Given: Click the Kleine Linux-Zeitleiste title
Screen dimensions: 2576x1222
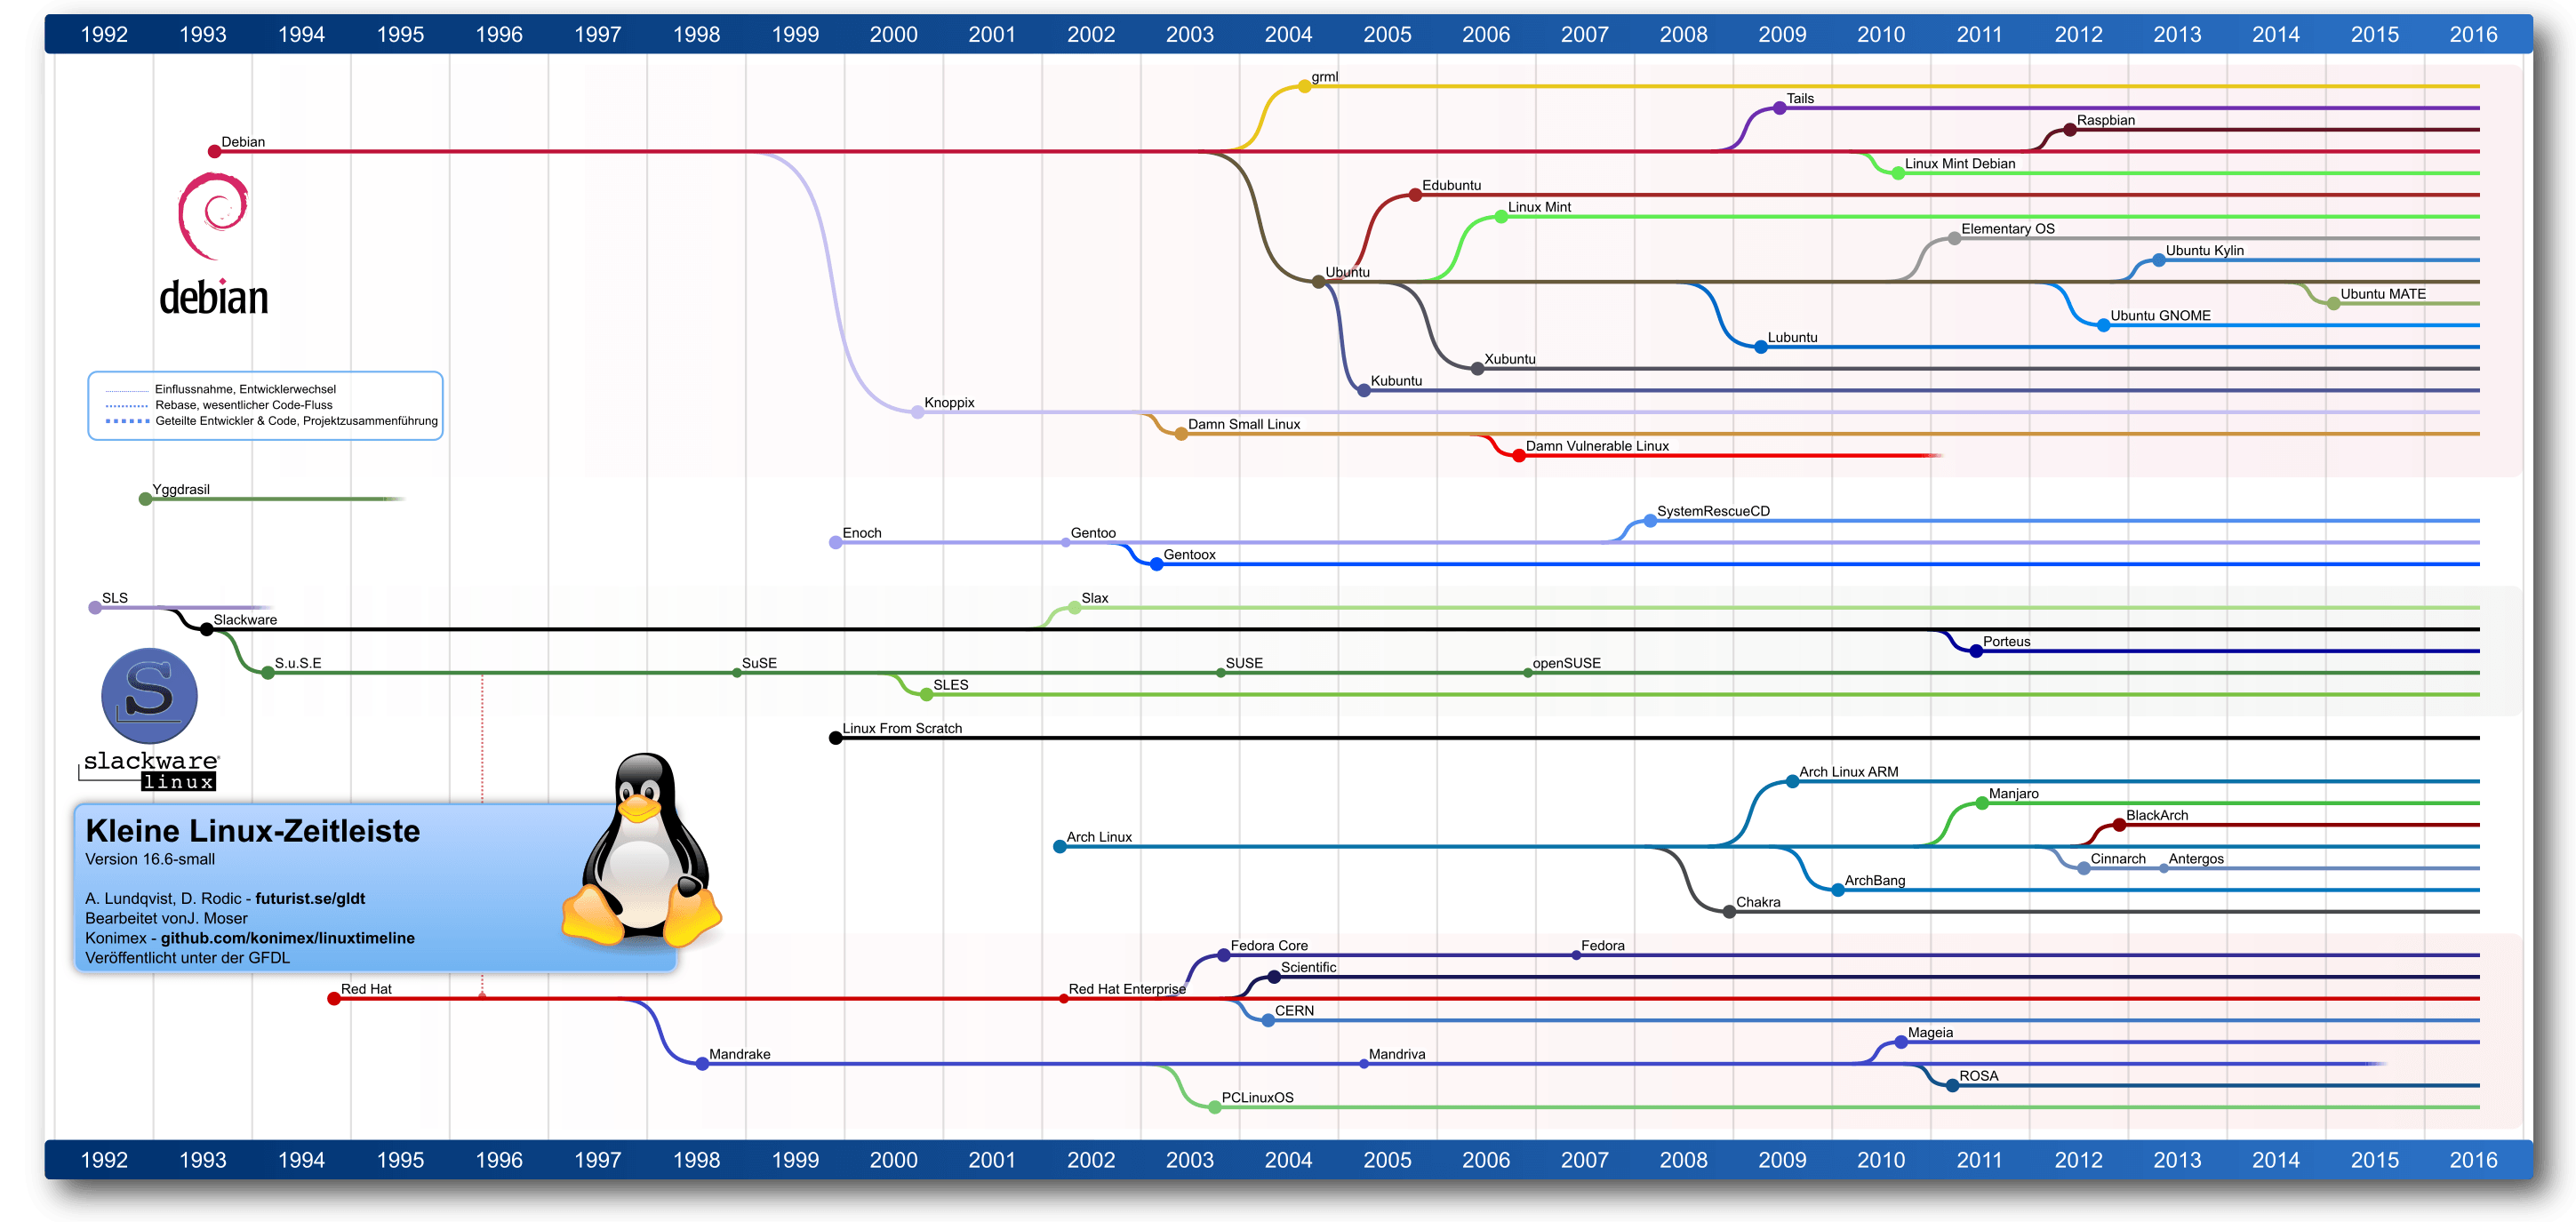Looking at the screenshot, I should [253, 831].
